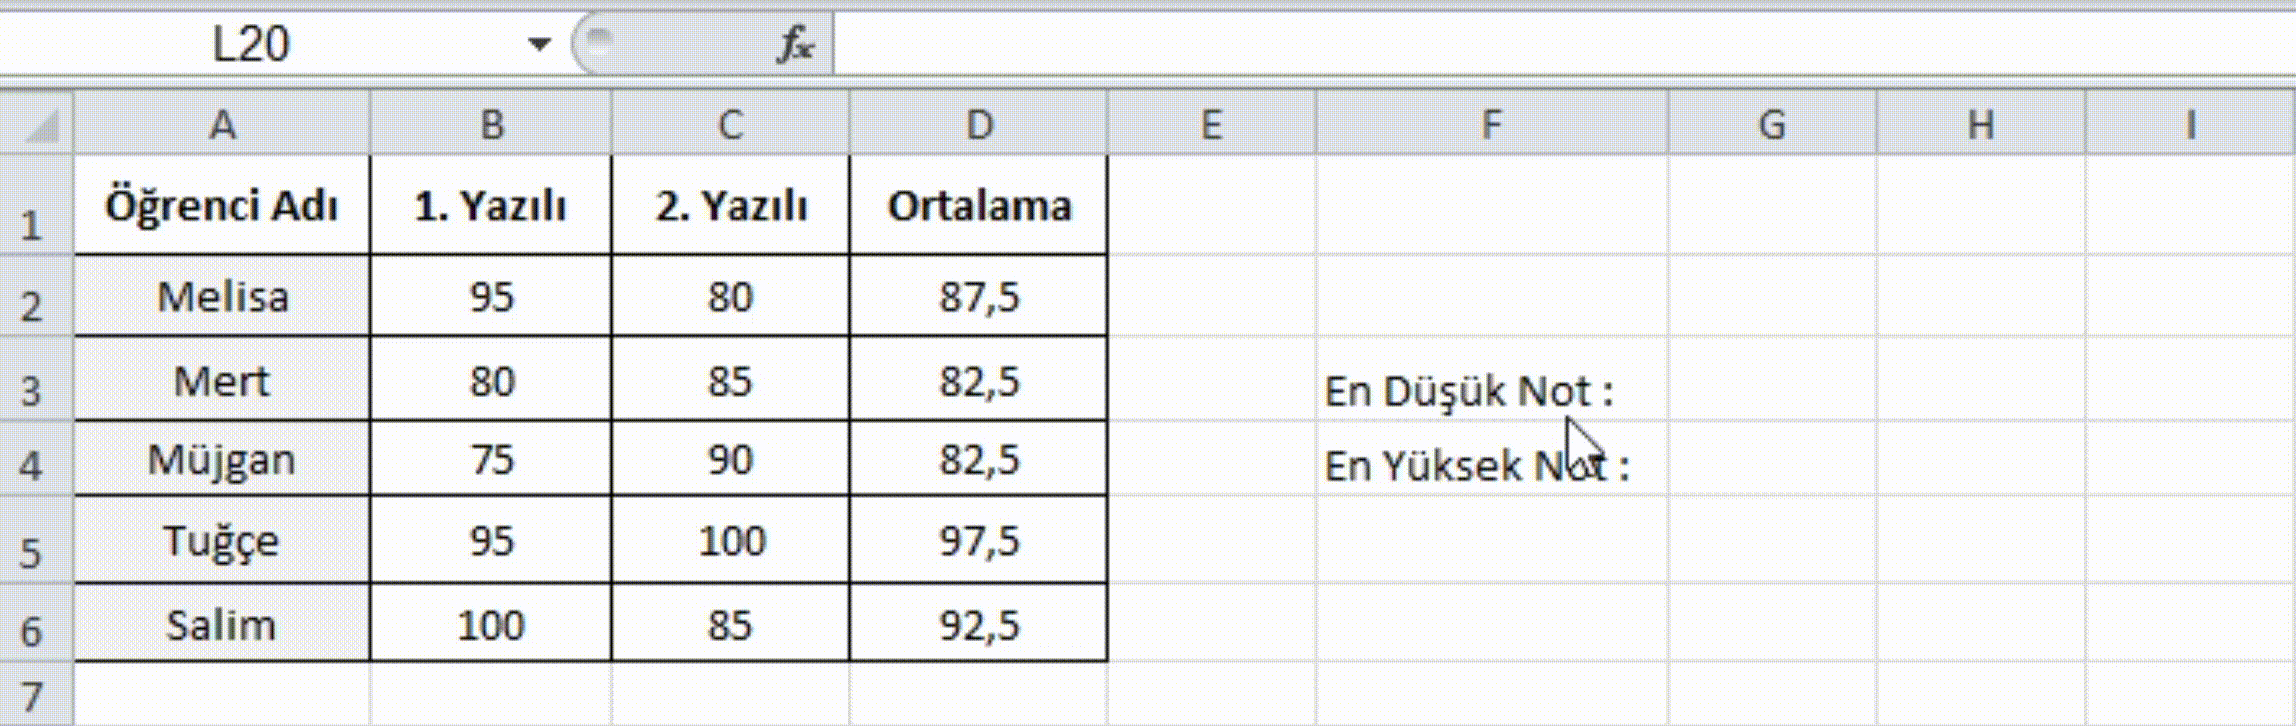Open the Name Box dropdown arrow
Screen dimensions: 2296x726
pyautogui.click(x=539, y=44)
